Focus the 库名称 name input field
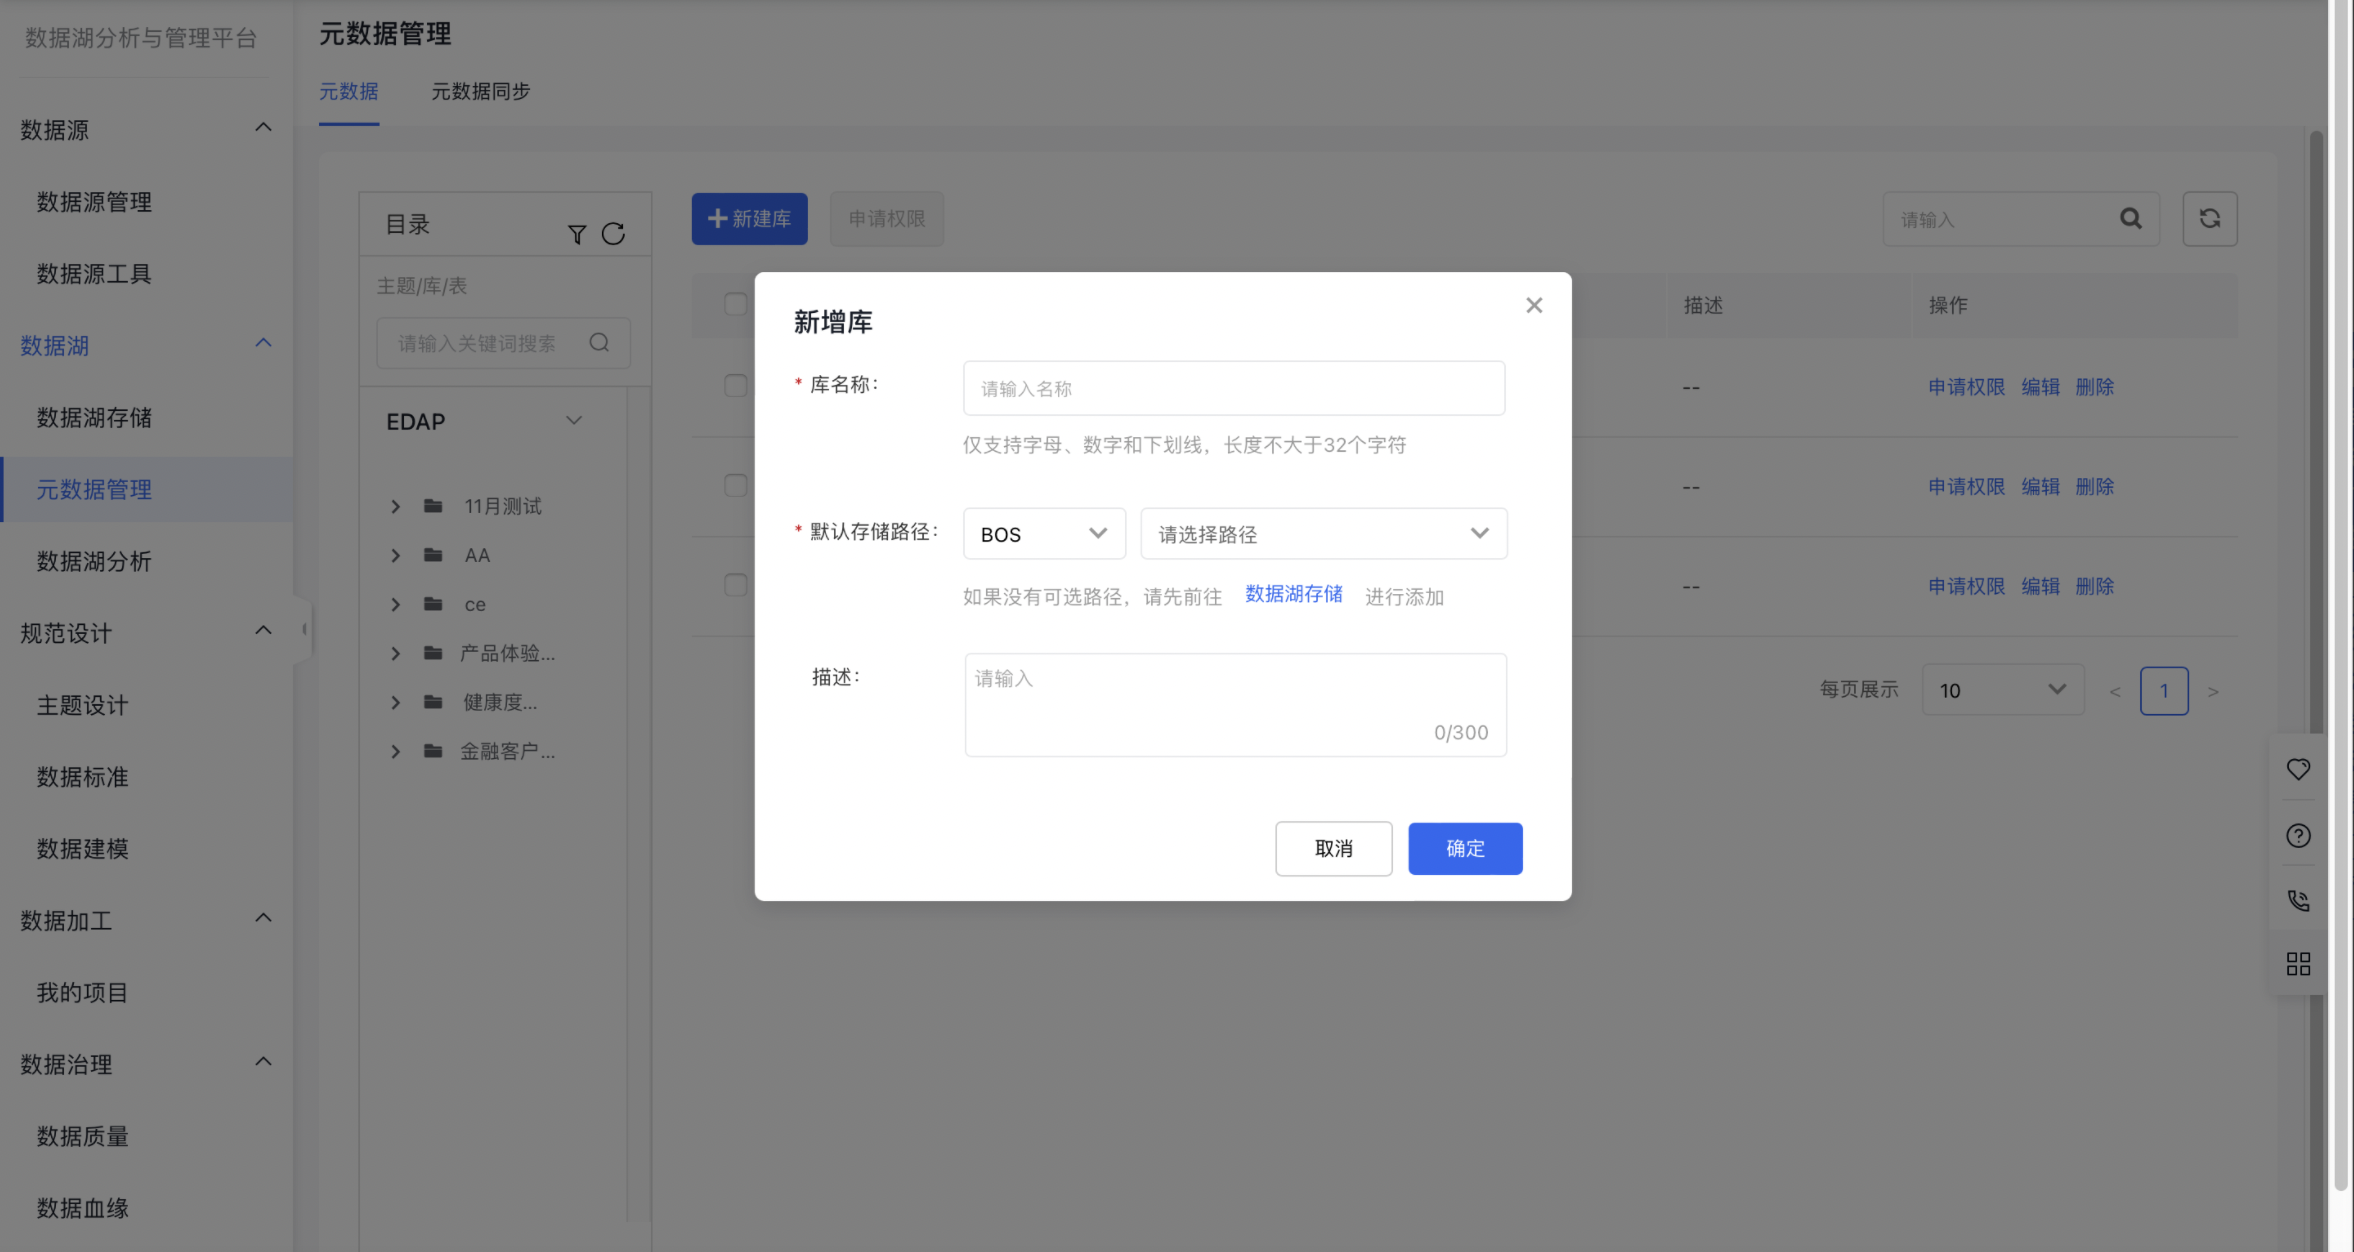Screen dimensions: 2354x1252 [1233, 388]
